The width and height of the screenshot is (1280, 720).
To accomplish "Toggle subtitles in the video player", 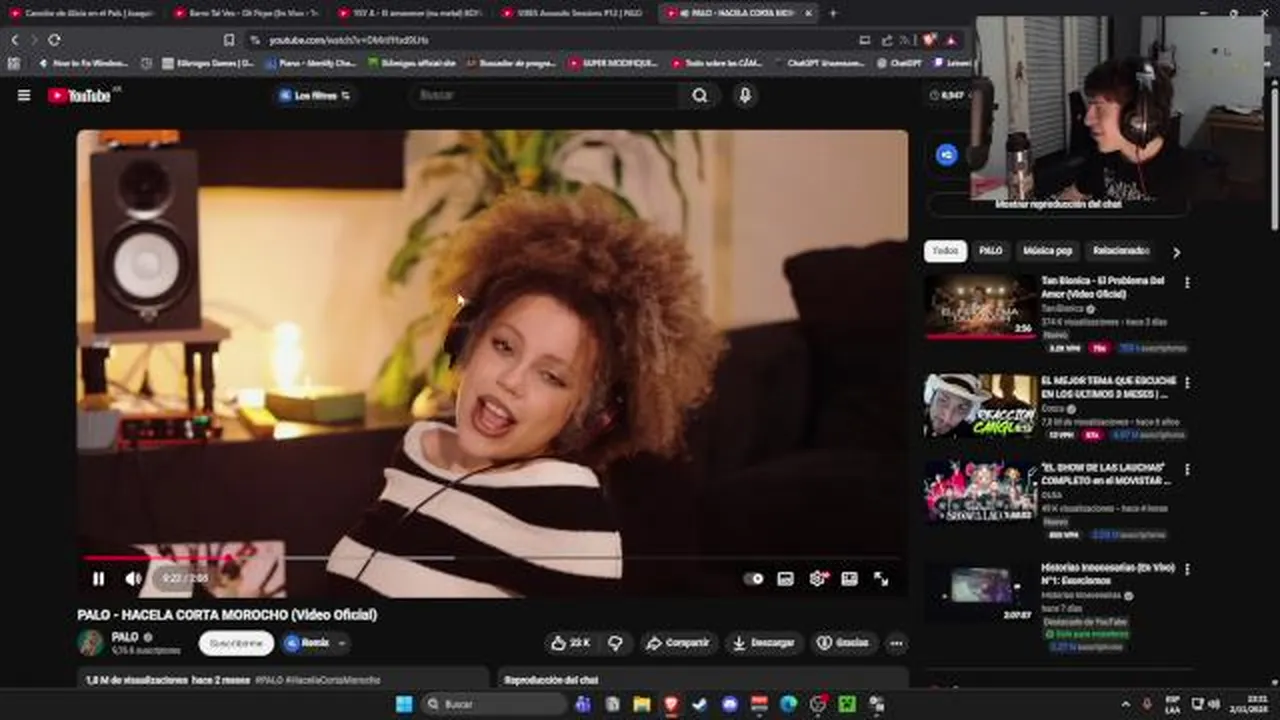I will (786, 578).
